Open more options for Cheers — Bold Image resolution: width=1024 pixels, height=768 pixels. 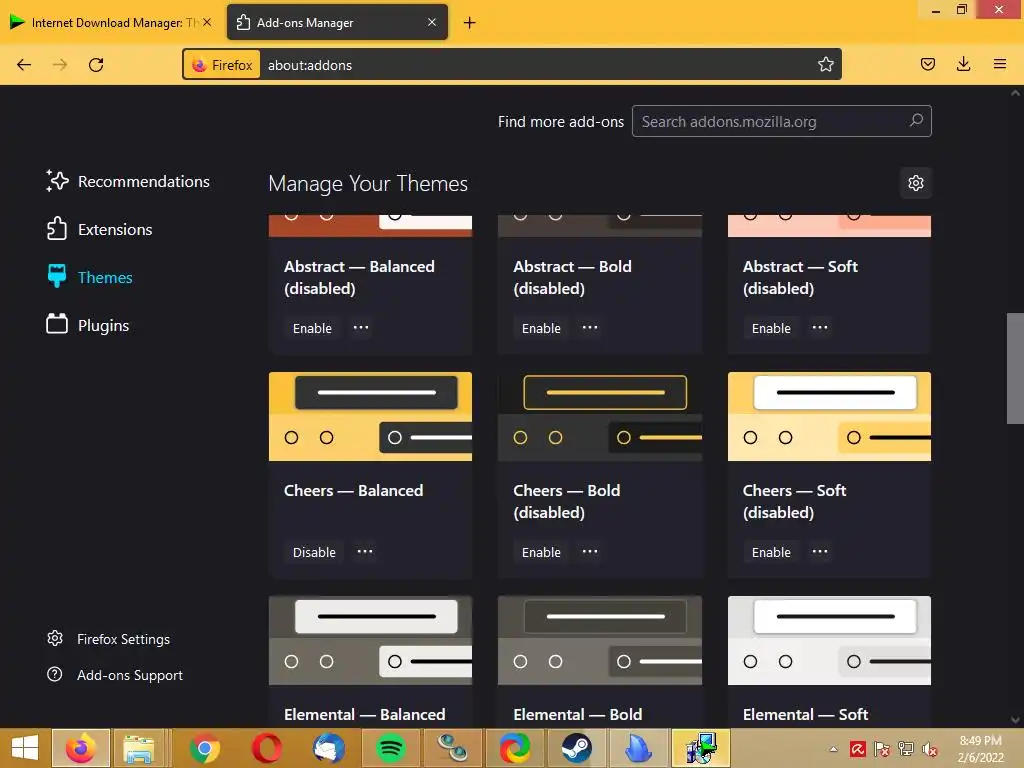[x=590, y=551]
